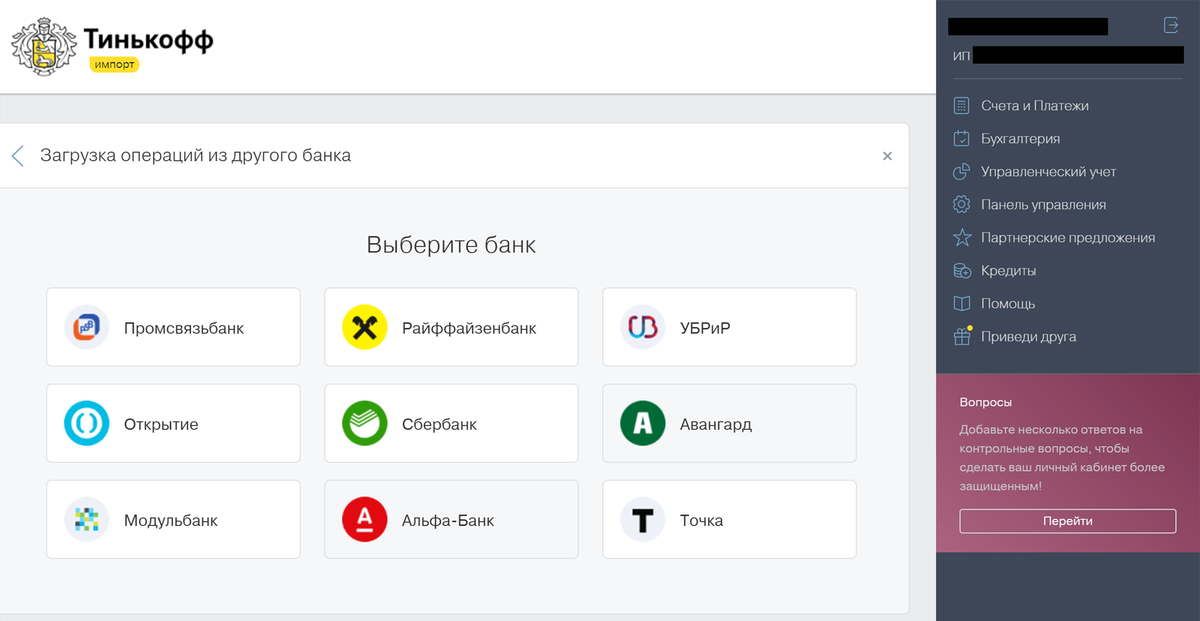Choose the bank named Открытие

(173, 423)
